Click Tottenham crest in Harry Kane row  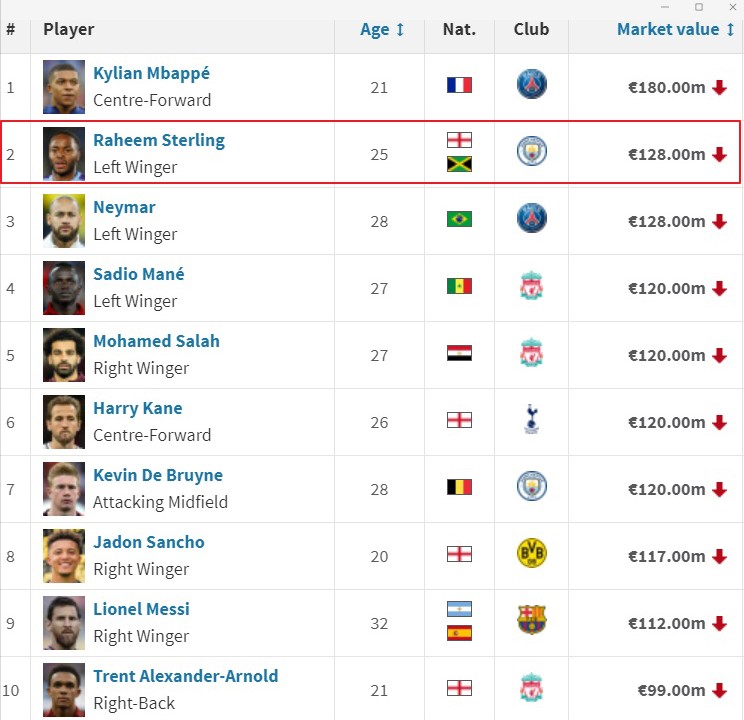tap(531, 421)
